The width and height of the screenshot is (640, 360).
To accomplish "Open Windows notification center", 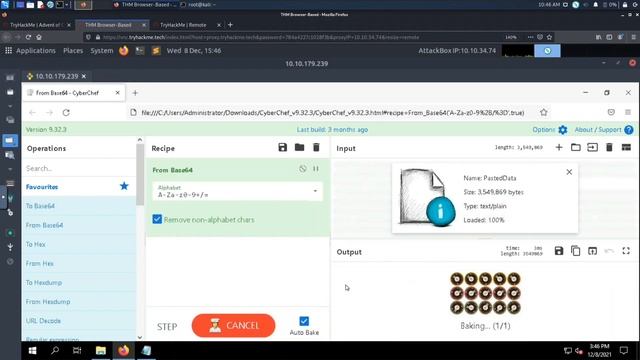I will coord(624,350).
